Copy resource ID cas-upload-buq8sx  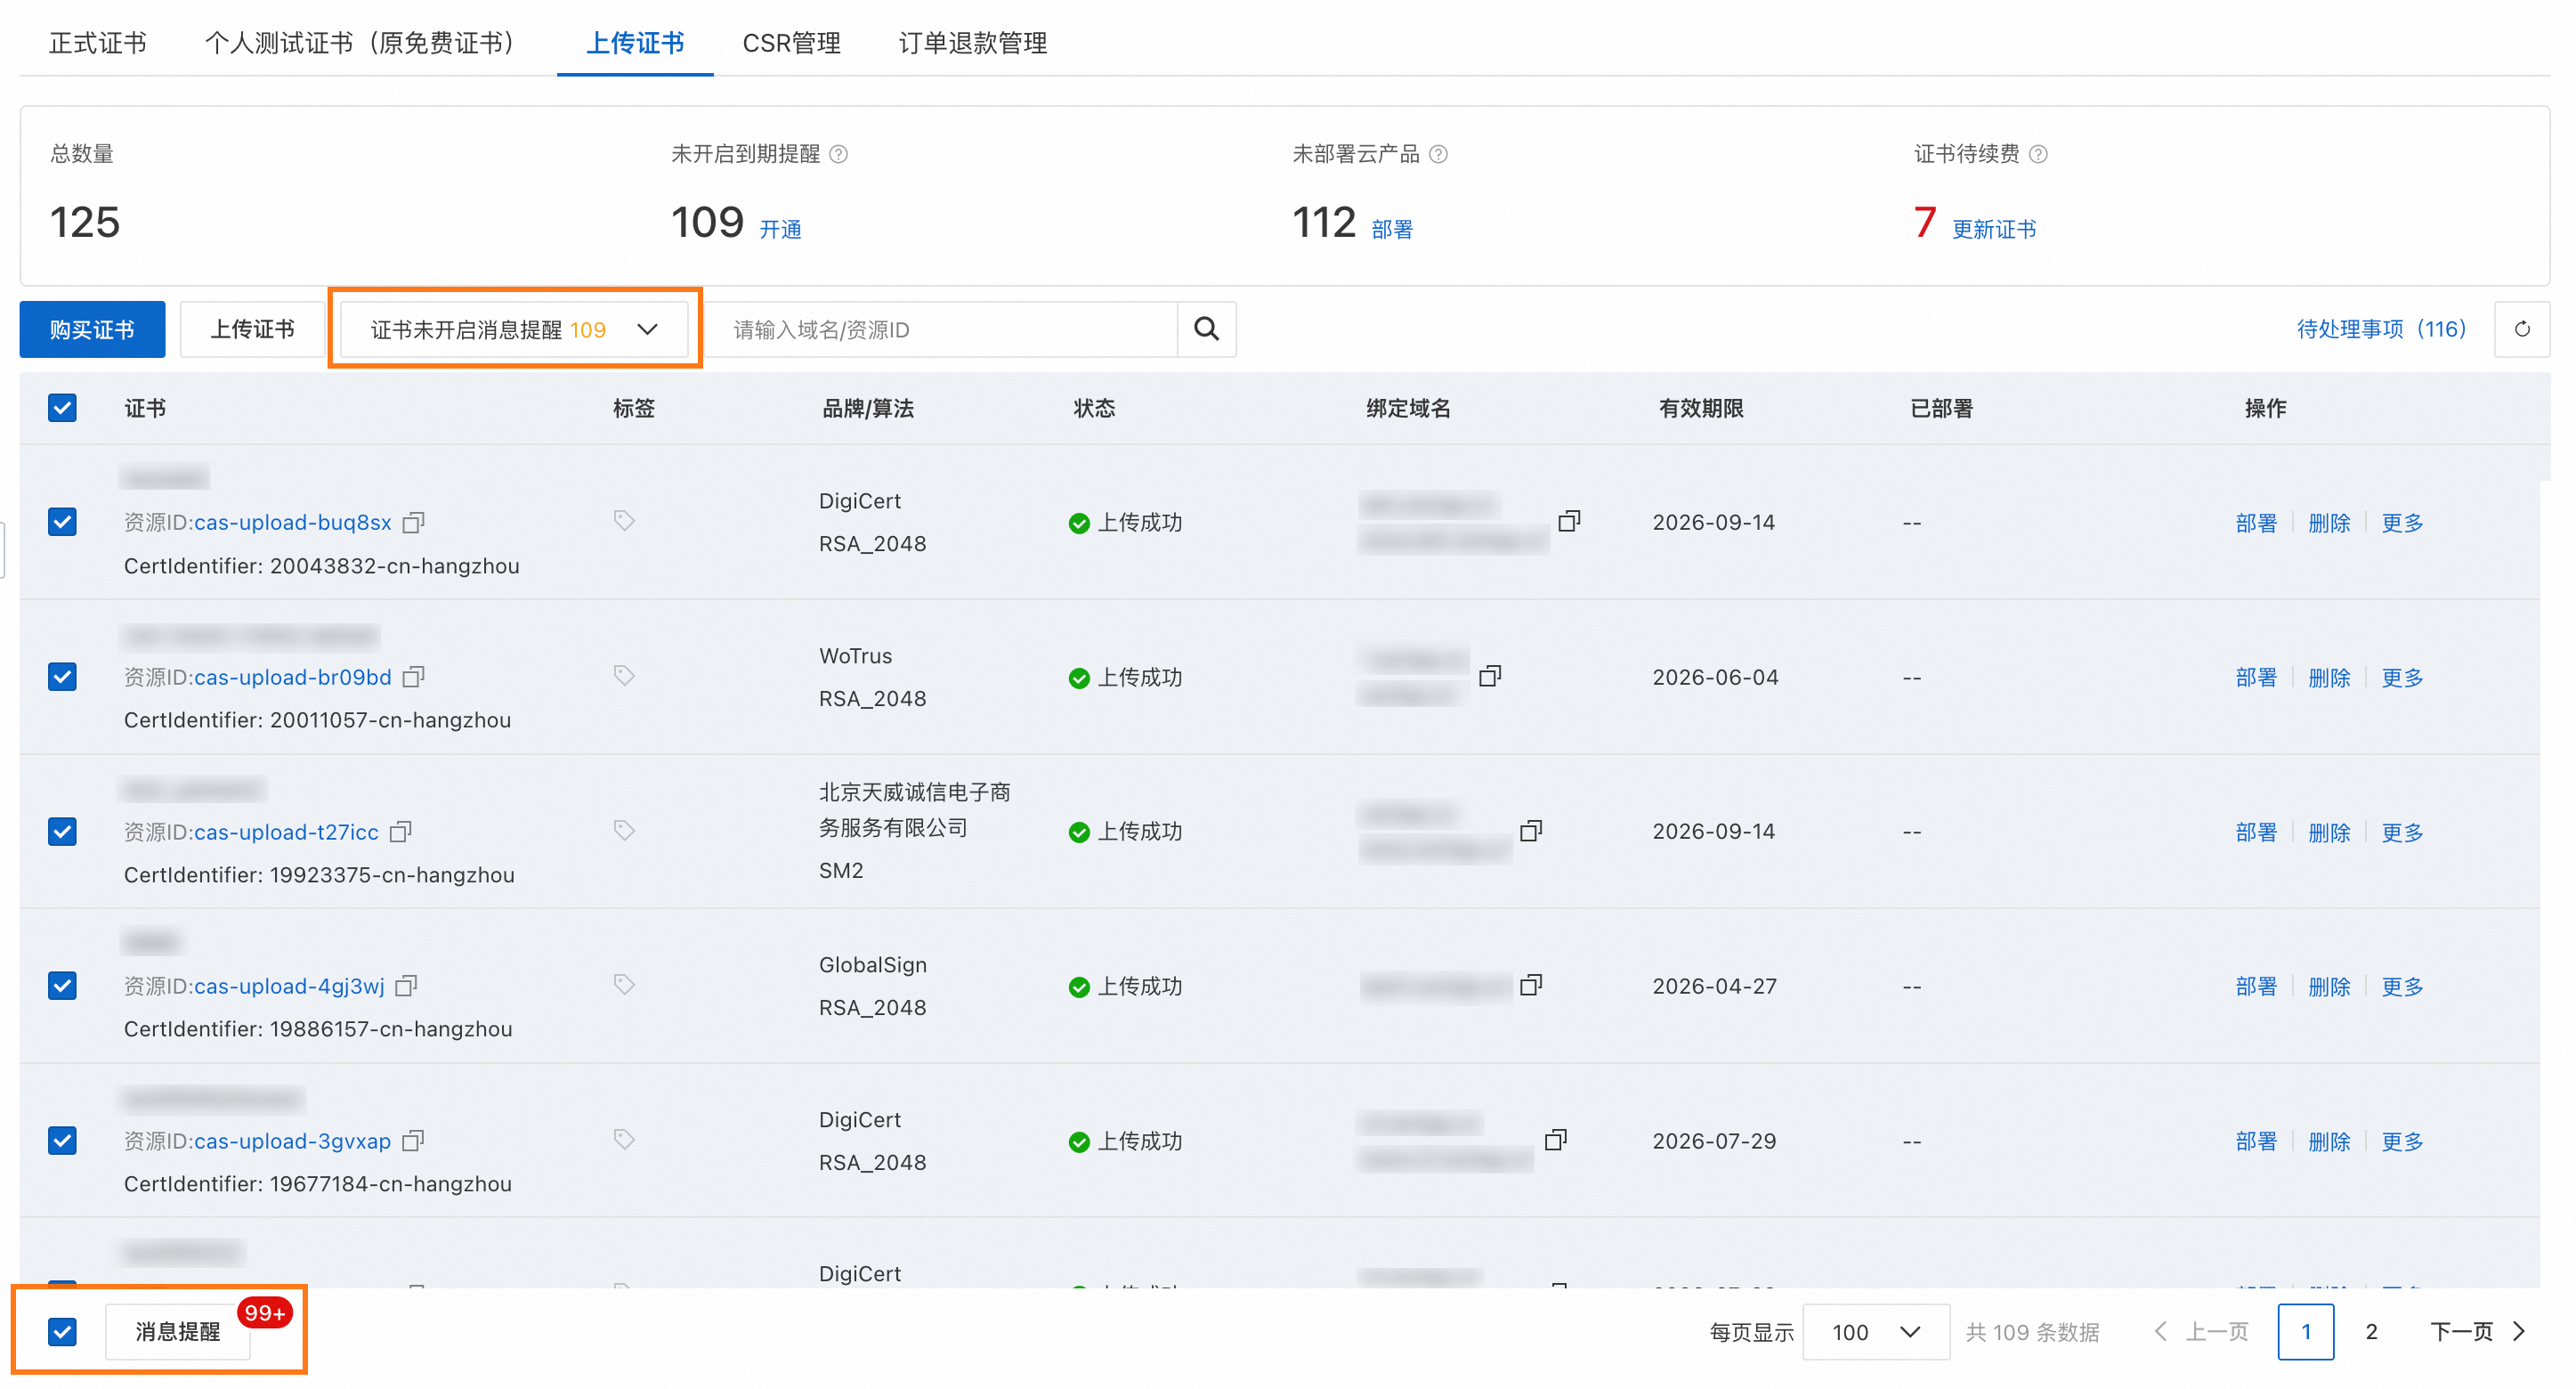coord(413,522)
